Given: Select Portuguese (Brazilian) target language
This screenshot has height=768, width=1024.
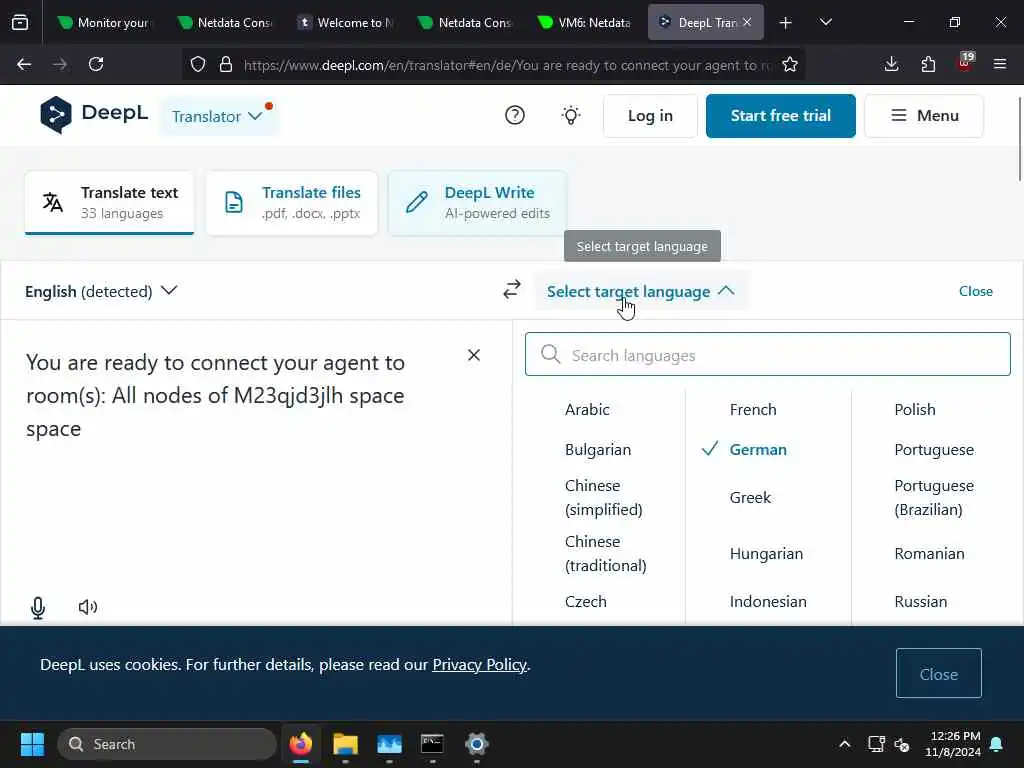Looking at the screenshot, I should click(934, 498).
